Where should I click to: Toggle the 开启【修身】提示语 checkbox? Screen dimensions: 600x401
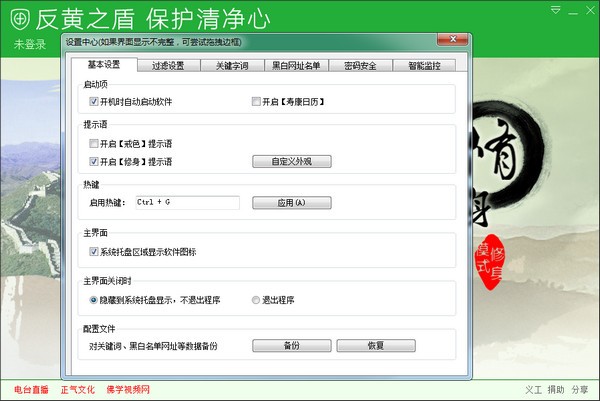point(94,161)
